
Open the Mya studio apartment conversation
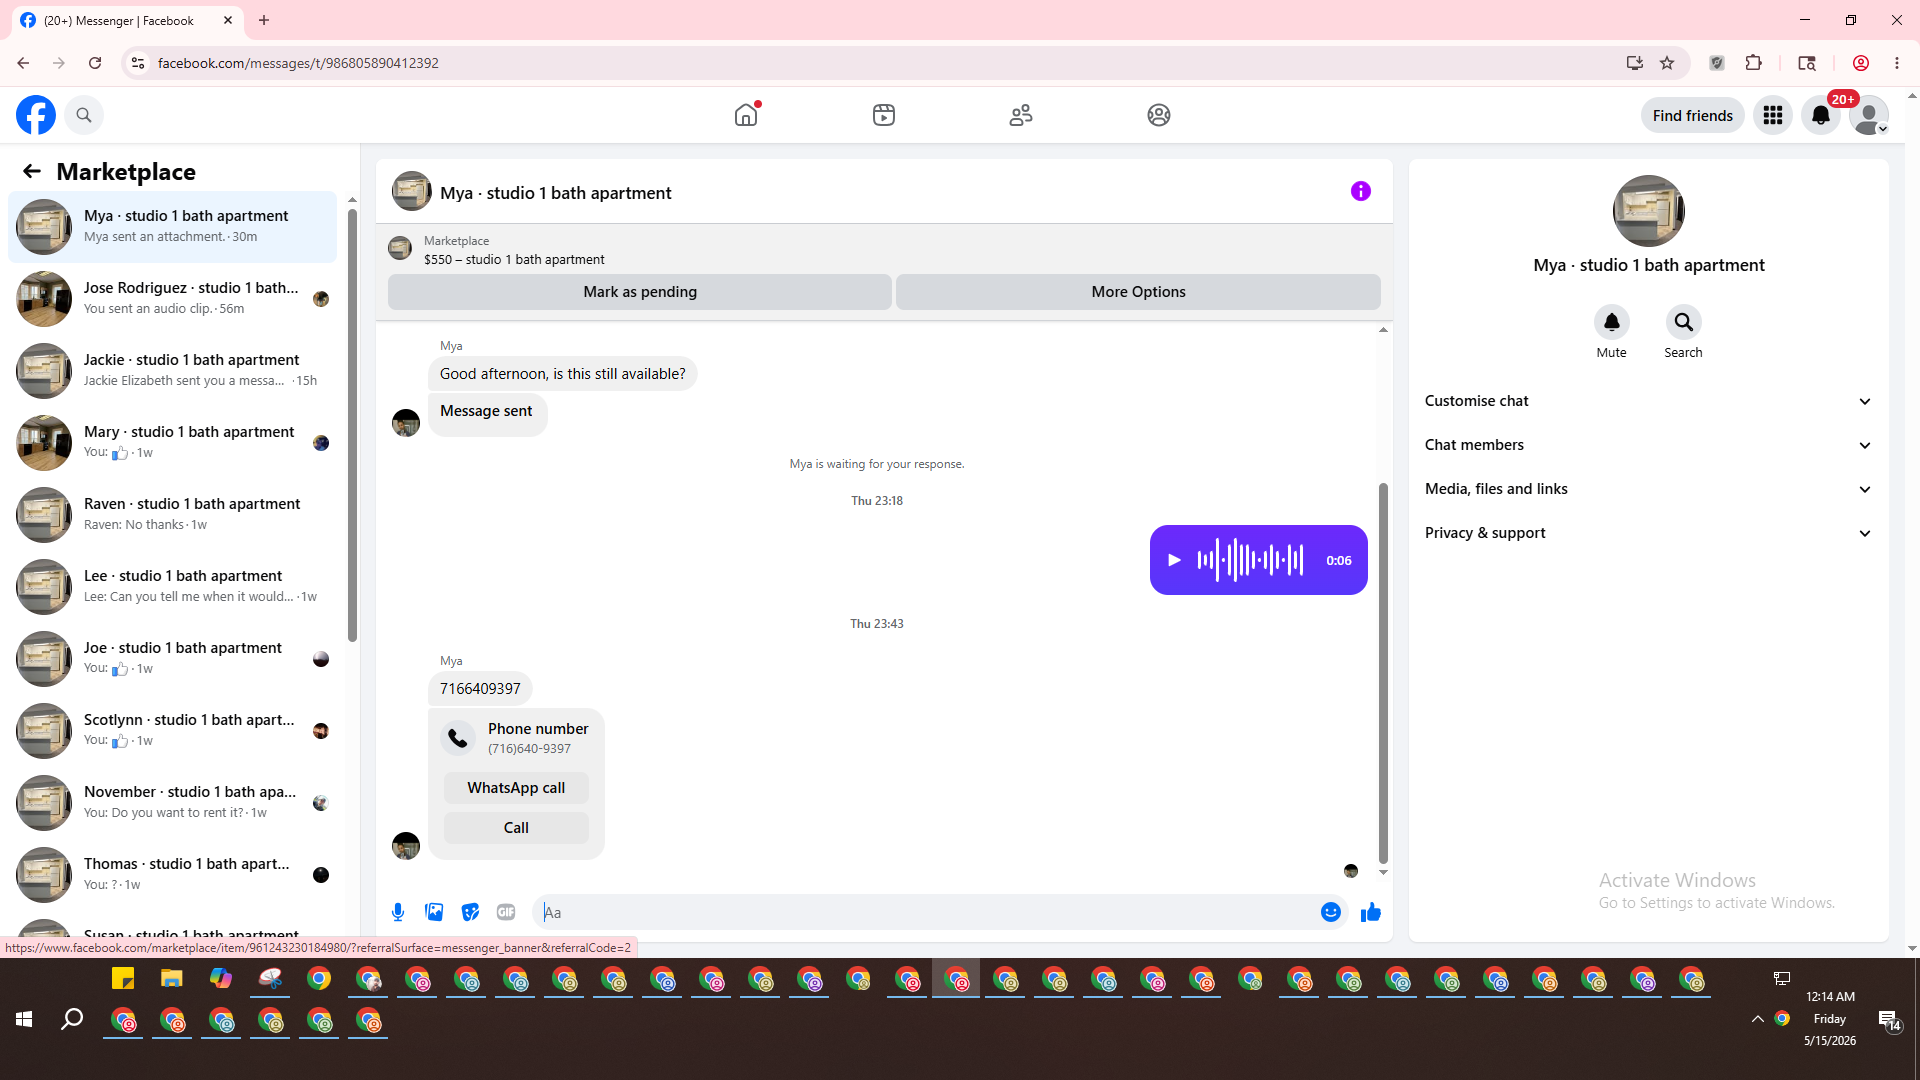[173, 227]
